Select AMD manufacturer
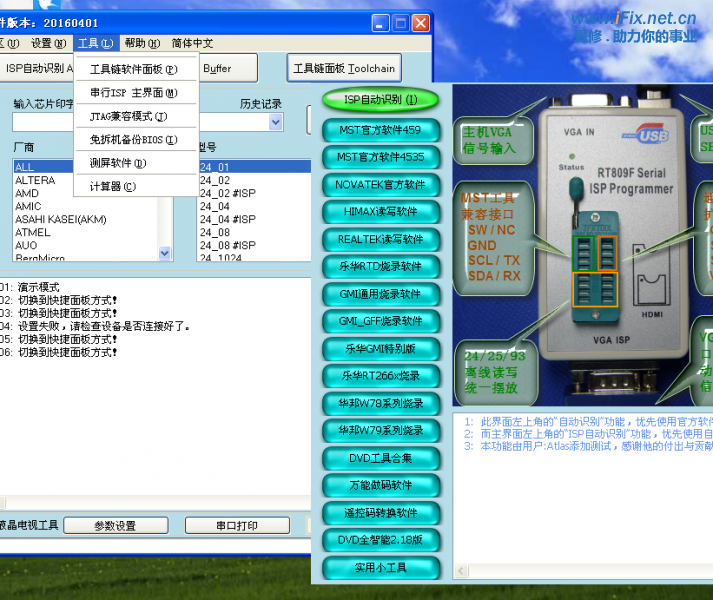The image size is (713, 600). (x=43, y=193)
